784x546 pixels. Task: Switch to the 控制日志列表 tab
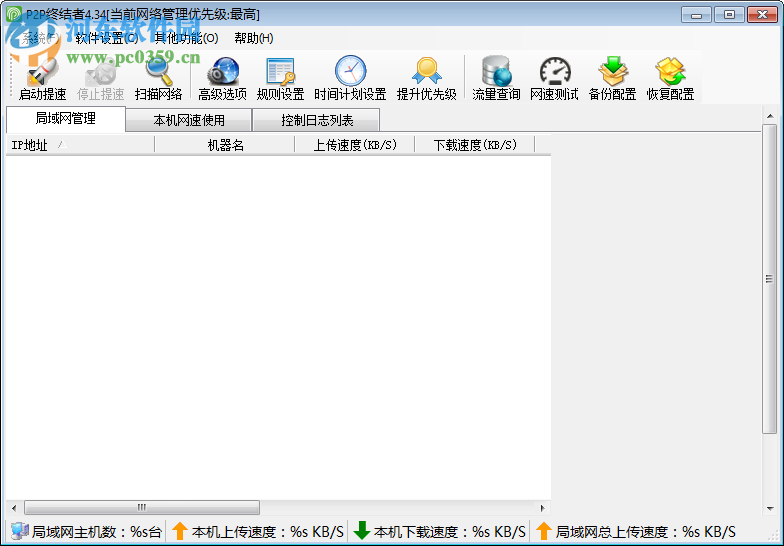316,120
